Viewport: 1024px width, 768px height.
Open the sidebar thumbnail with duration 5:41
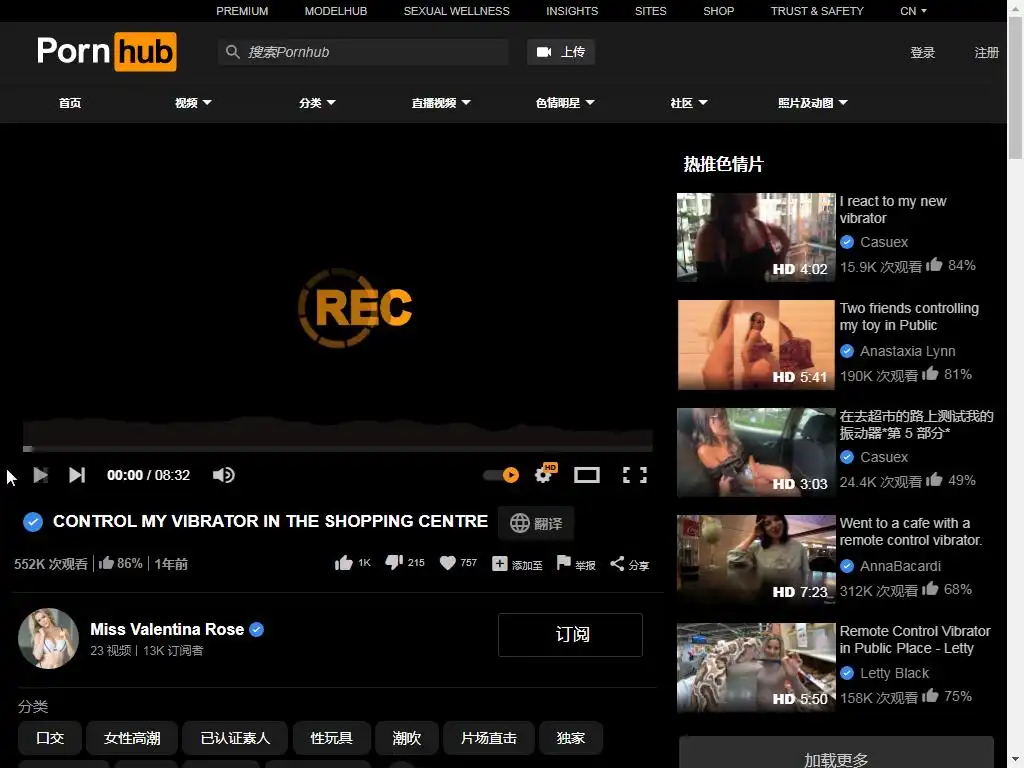[756, 345]
